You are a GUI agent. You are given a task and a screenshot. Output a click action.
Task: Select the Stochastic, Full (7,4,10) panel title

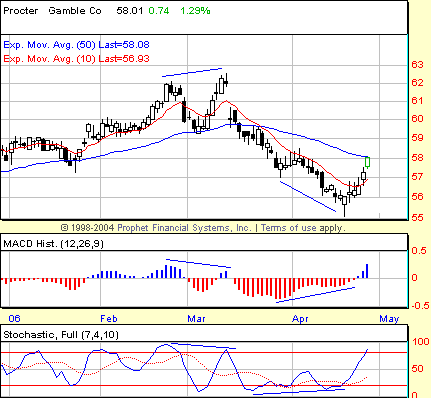click(x=61, y=335)
